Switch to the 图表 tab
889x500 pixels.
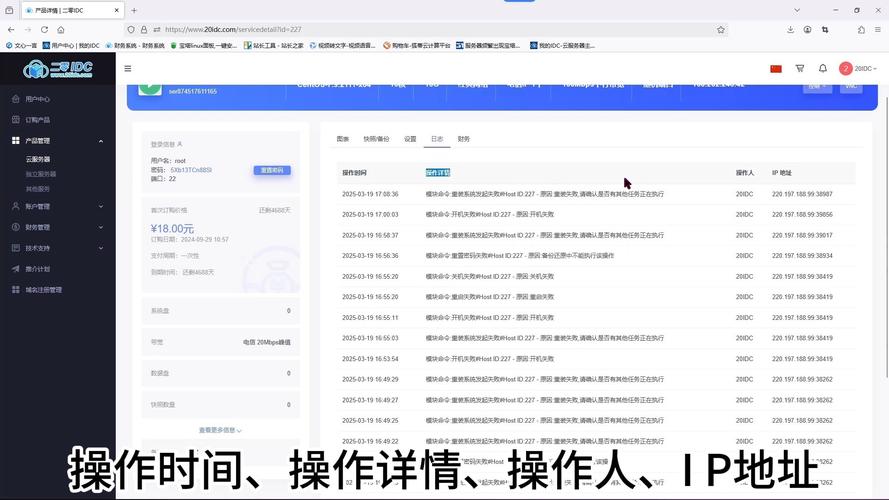tap(343, 139)
